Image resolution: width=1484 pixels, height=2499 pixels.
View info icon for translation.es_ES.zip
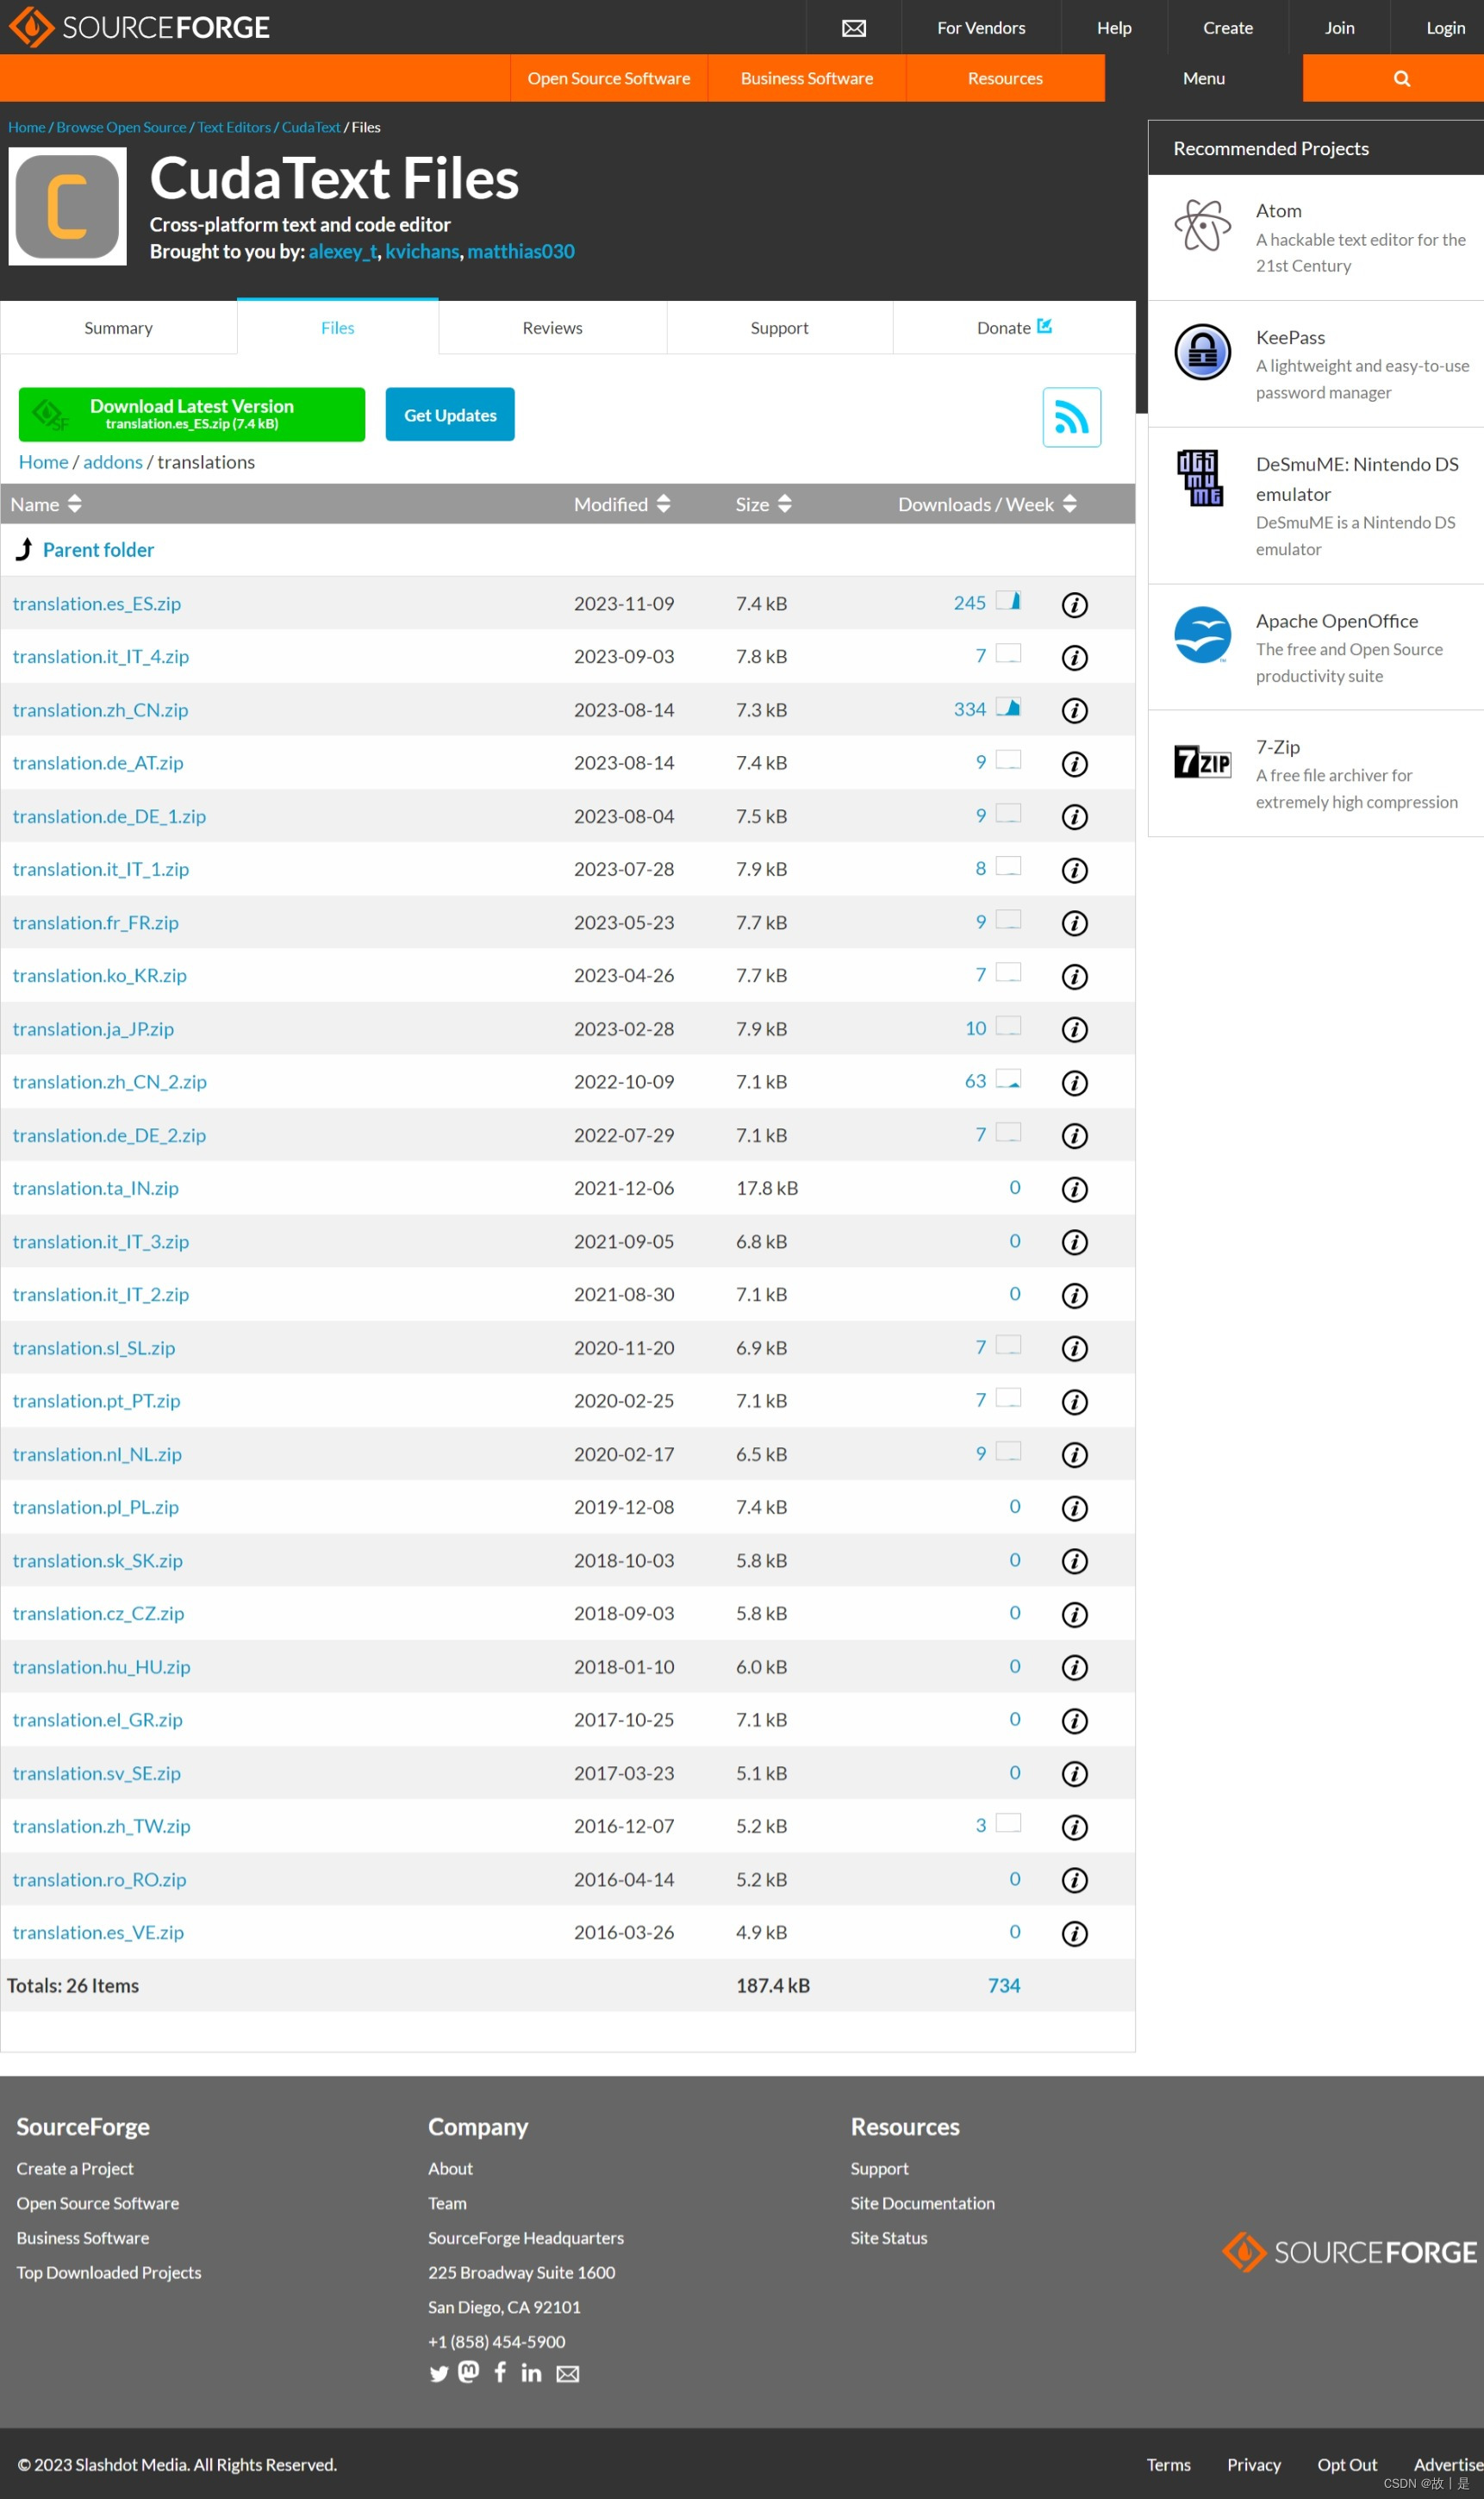1074,605
